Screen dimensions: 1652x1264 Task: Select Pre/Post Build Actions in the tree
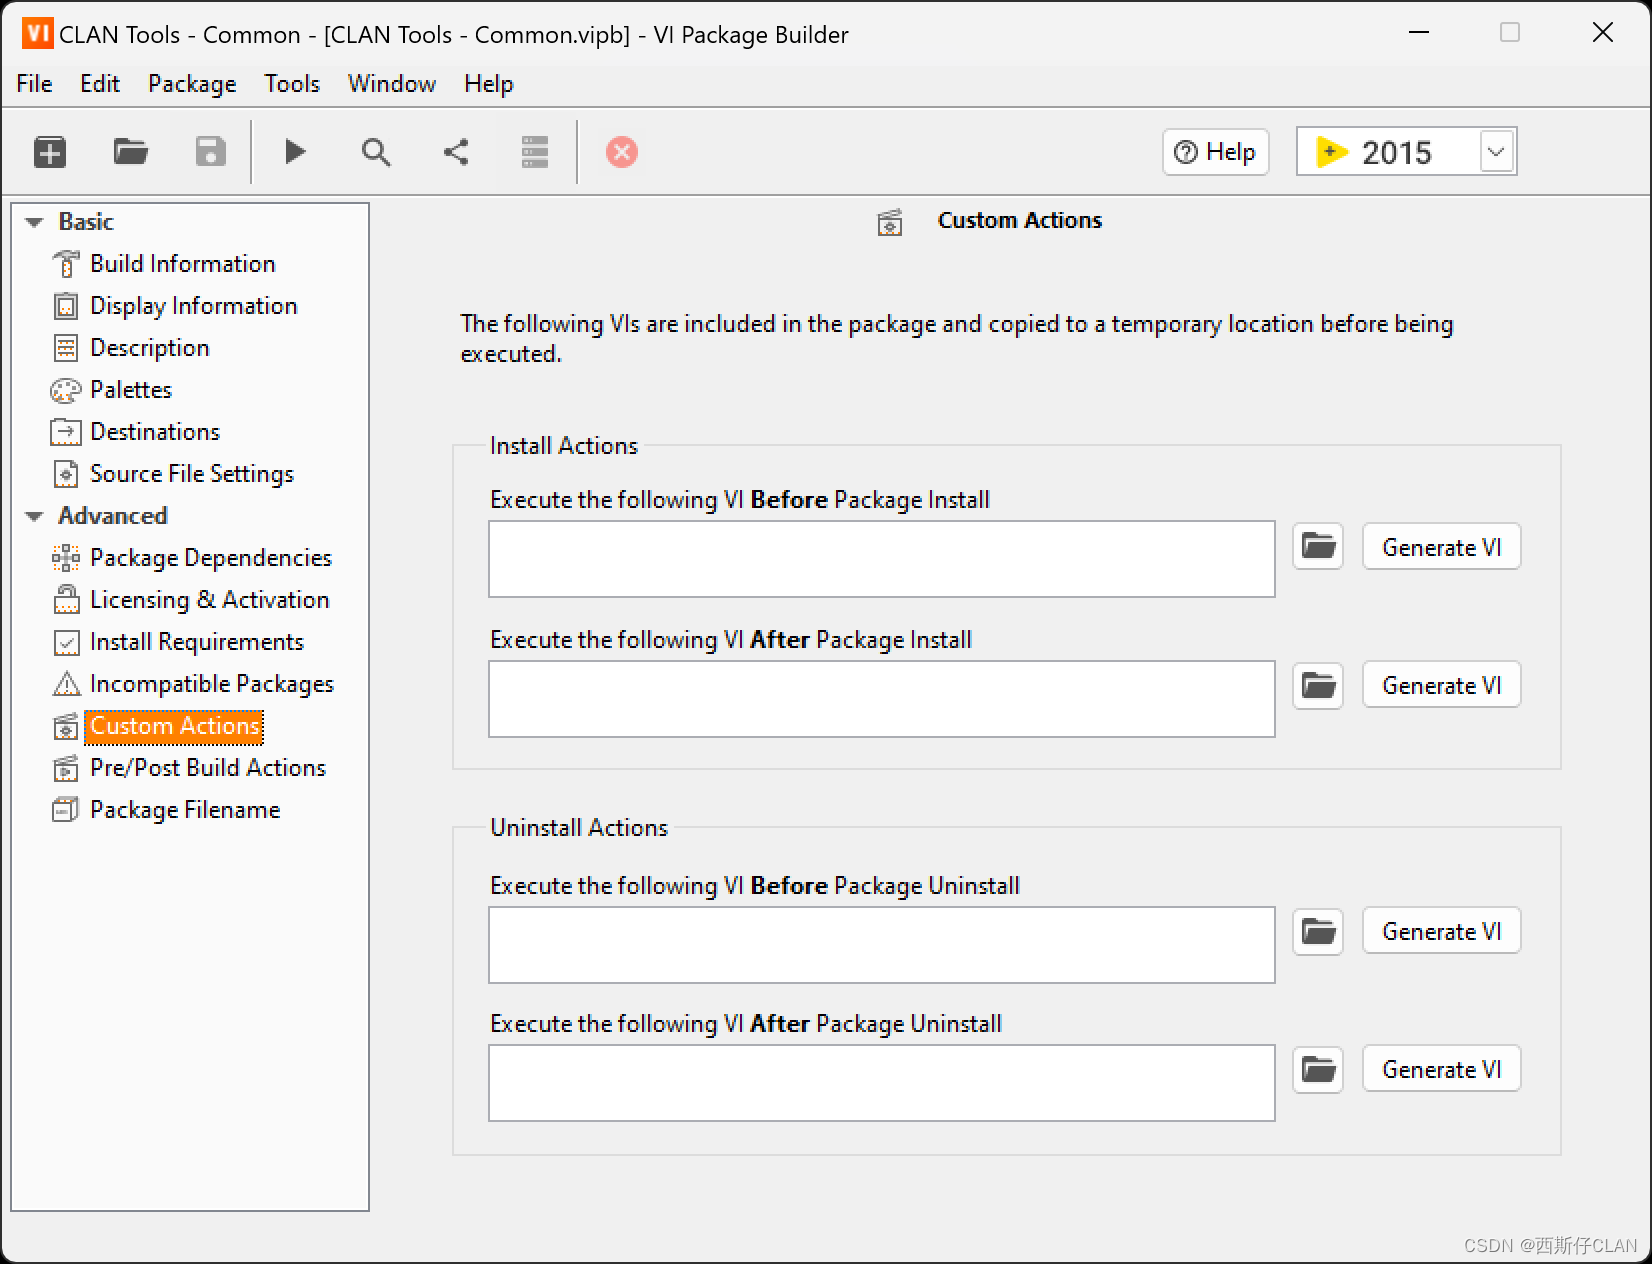click(x=208, y=768)
